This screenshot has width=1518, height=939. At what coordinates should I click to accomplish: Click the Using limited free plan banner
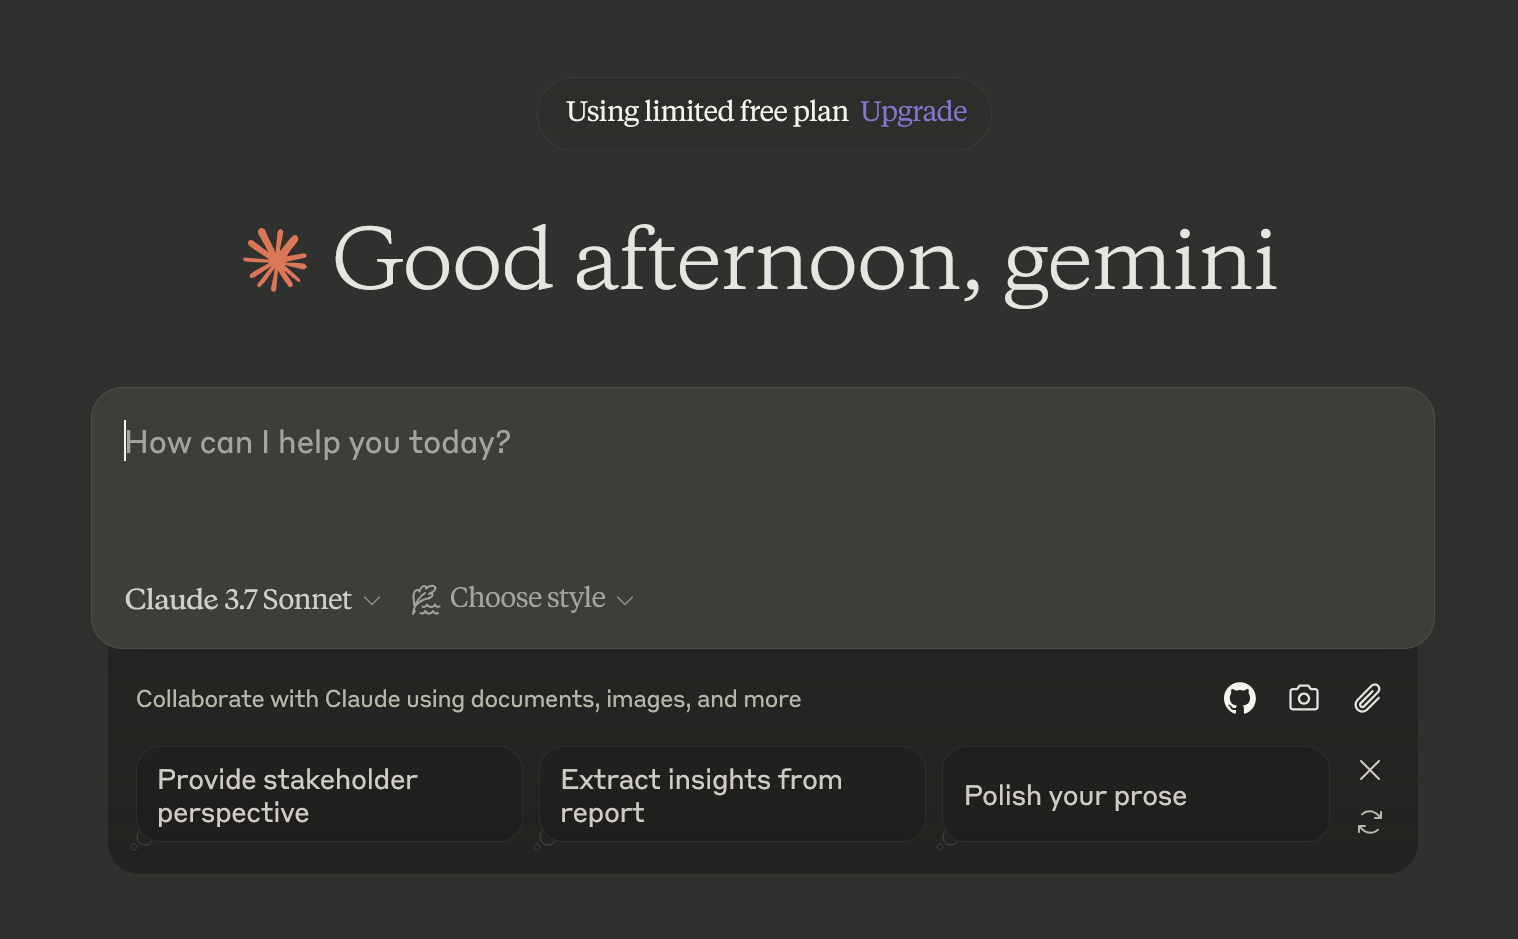(x=764, y=113)
